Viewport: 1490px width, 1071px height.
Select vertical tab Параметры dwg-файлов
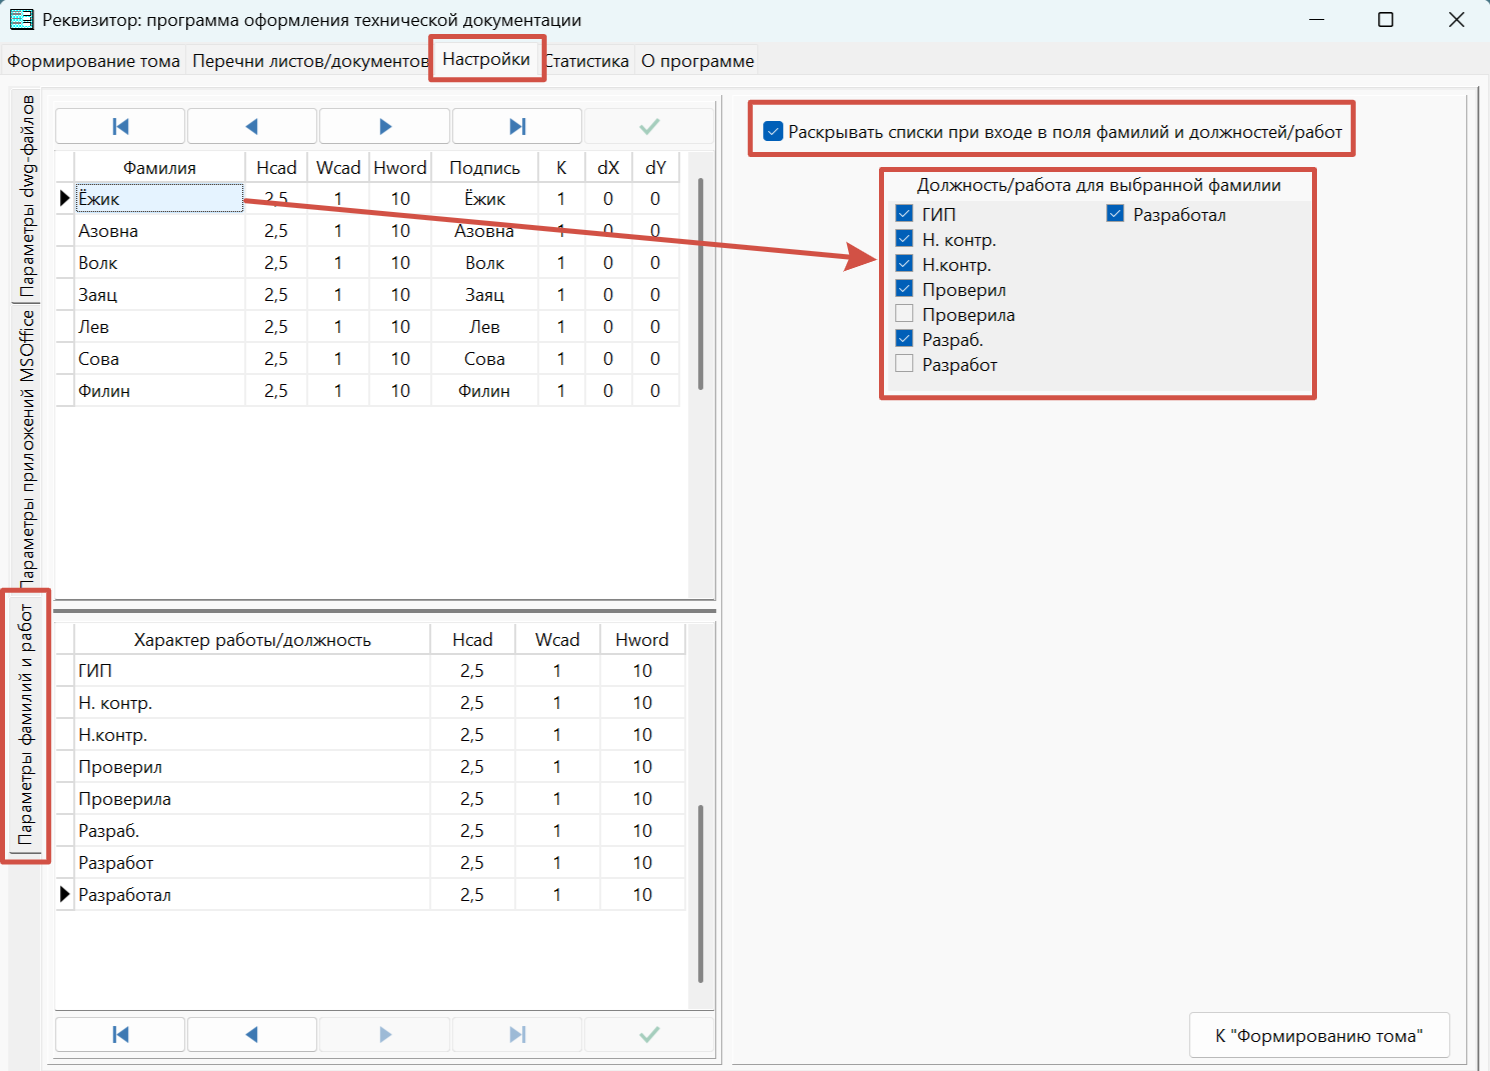[27, 195]
